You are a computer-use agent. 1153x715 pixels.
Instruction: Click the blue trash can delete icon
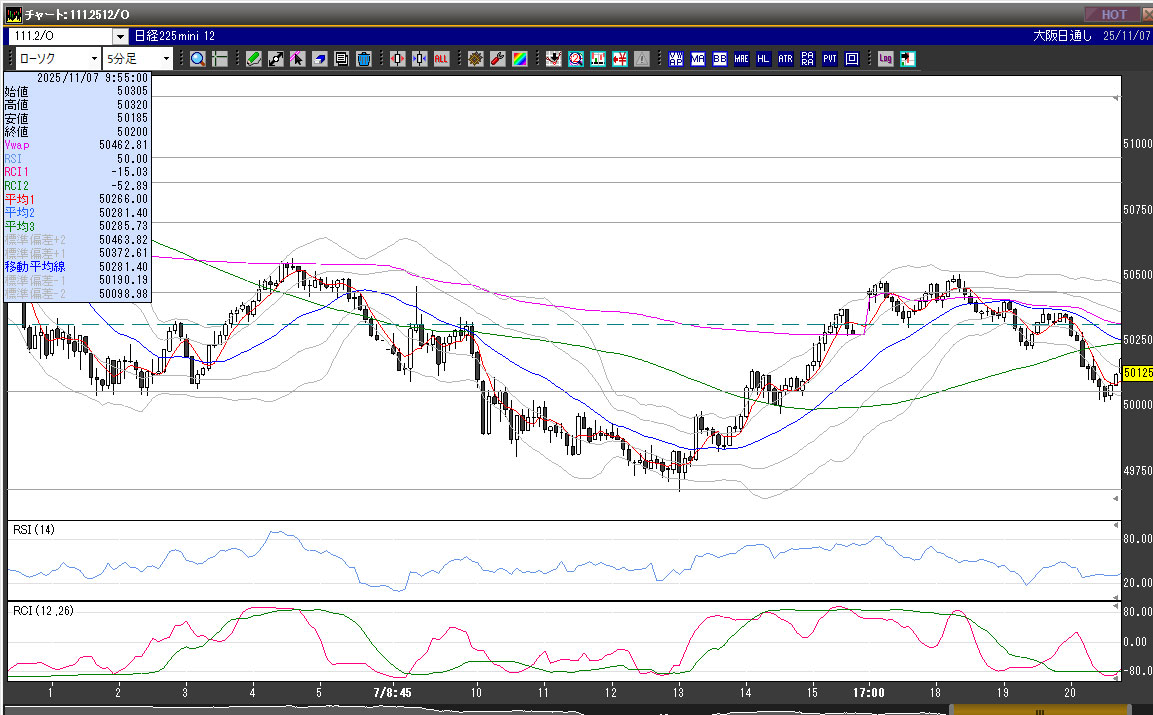[x=364, y=59]
